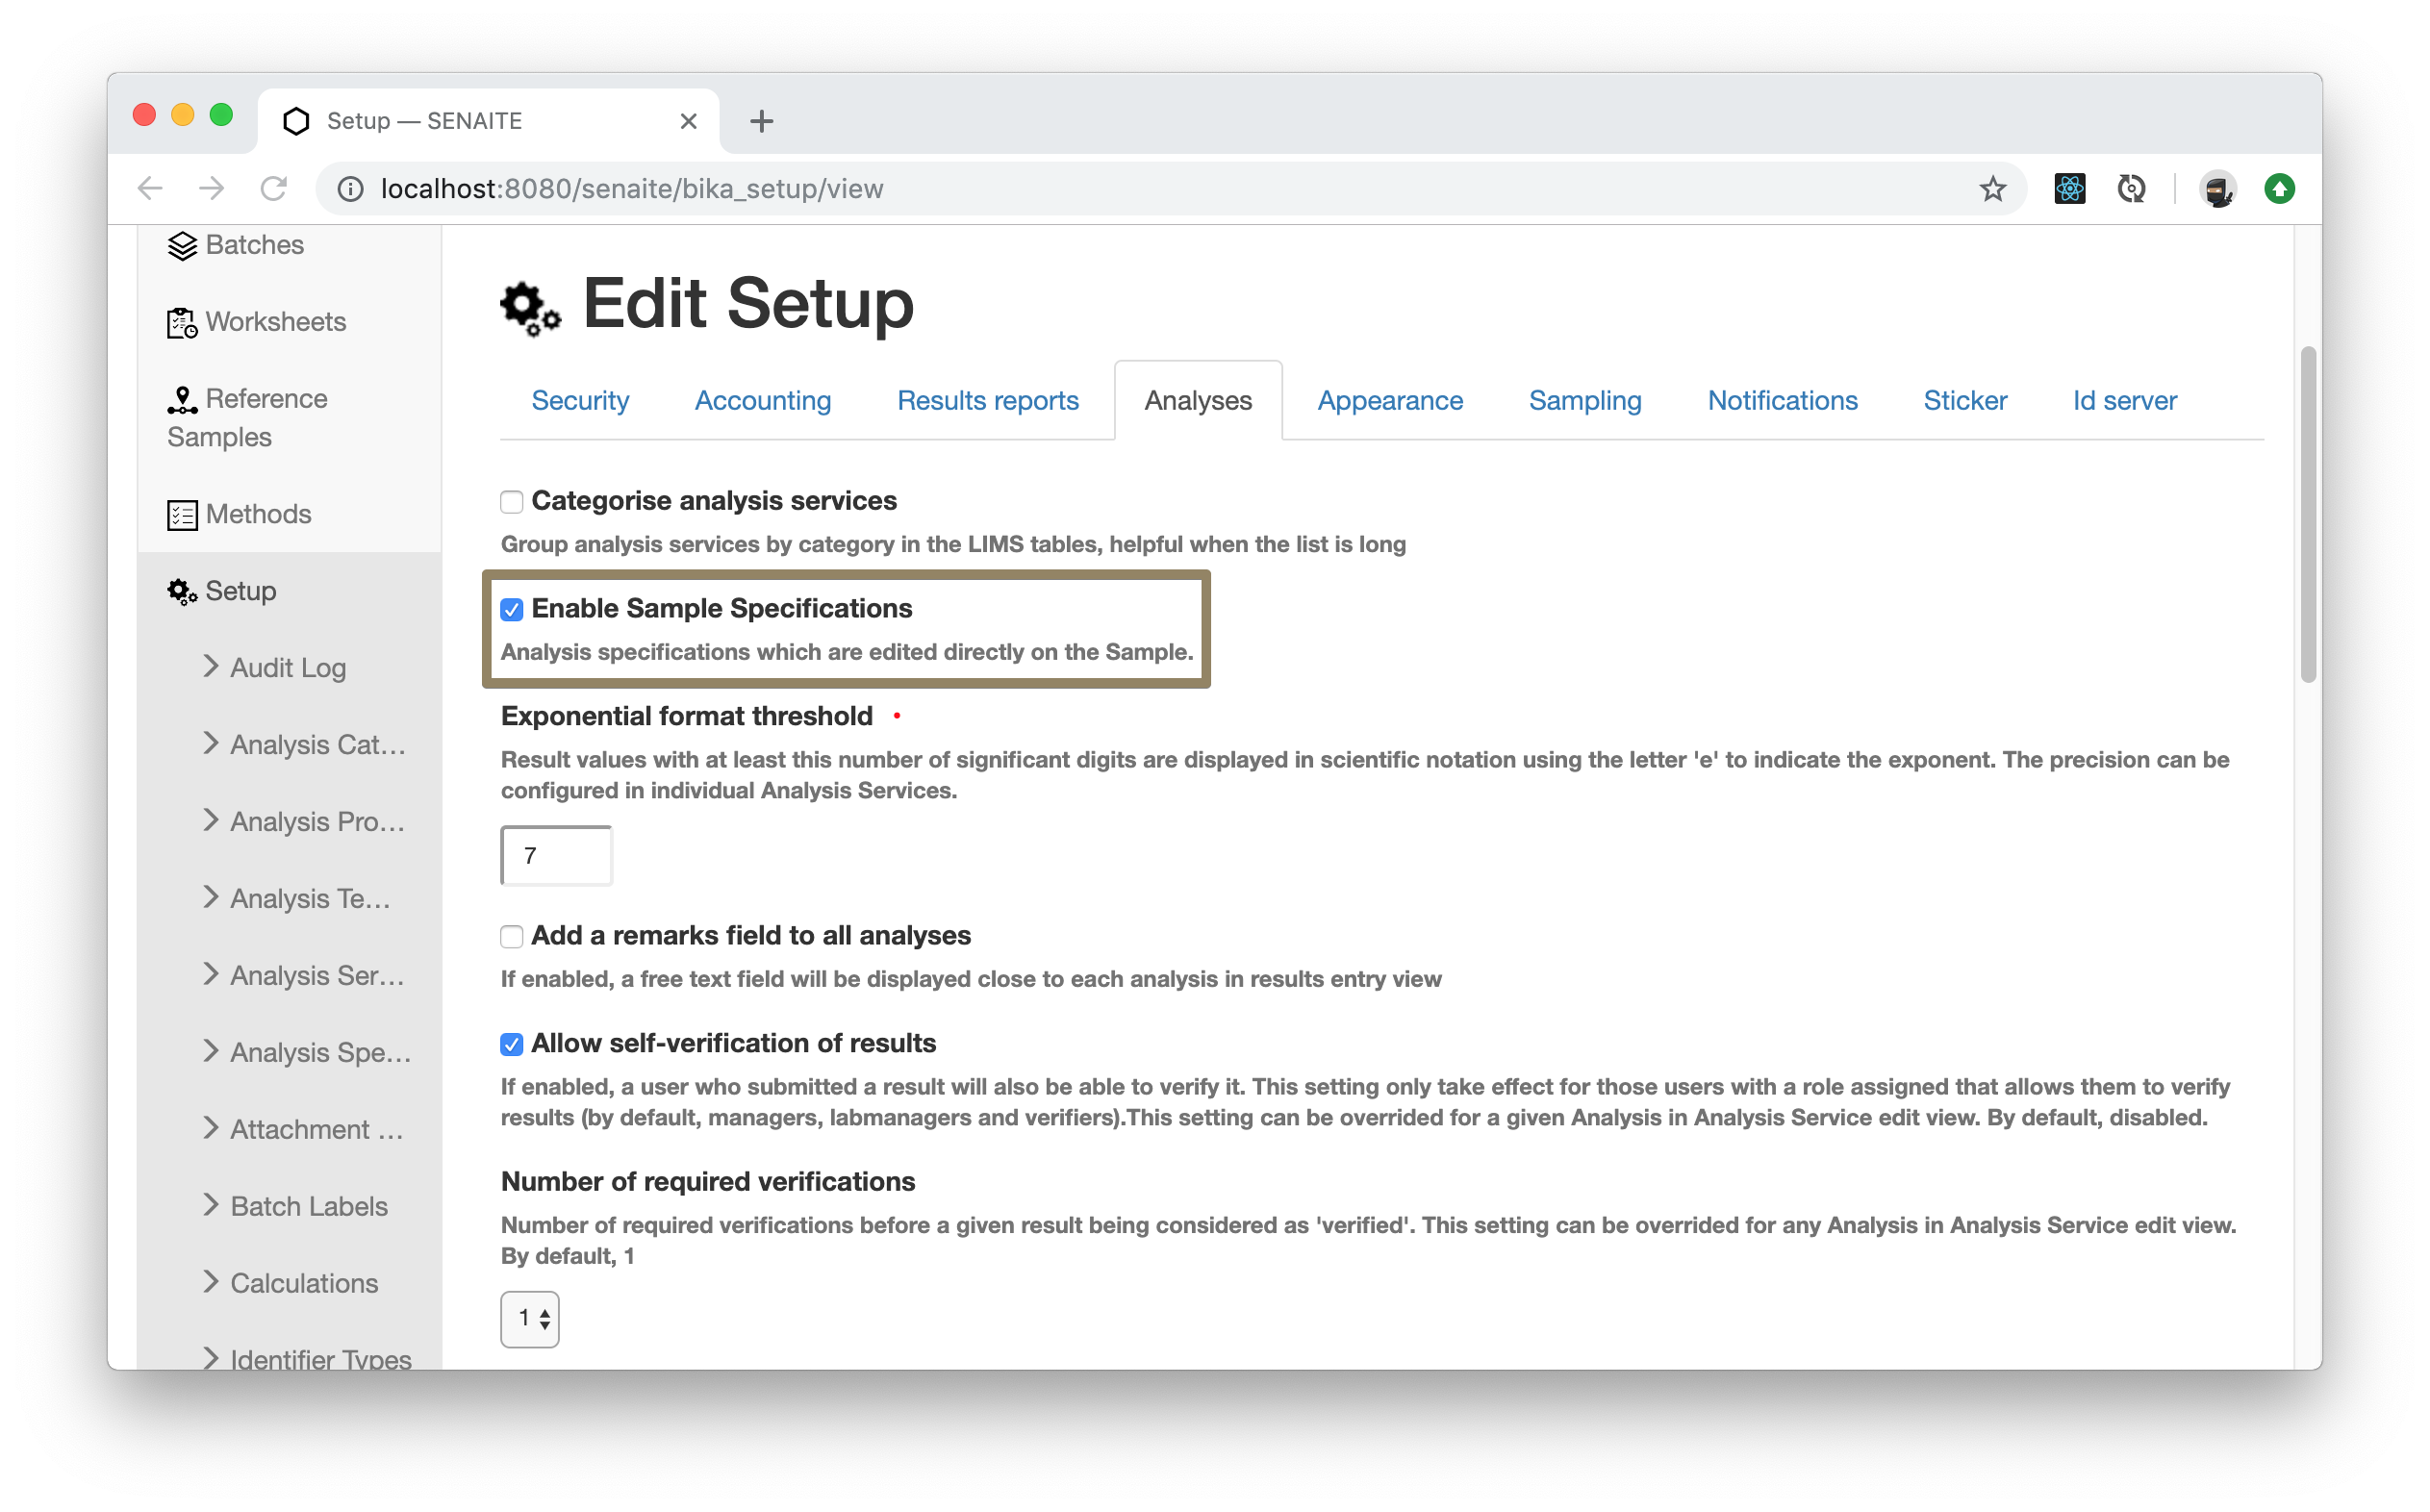
Task: Expand the Analysis Categories tree item
Action: click(x=213, y=743)
